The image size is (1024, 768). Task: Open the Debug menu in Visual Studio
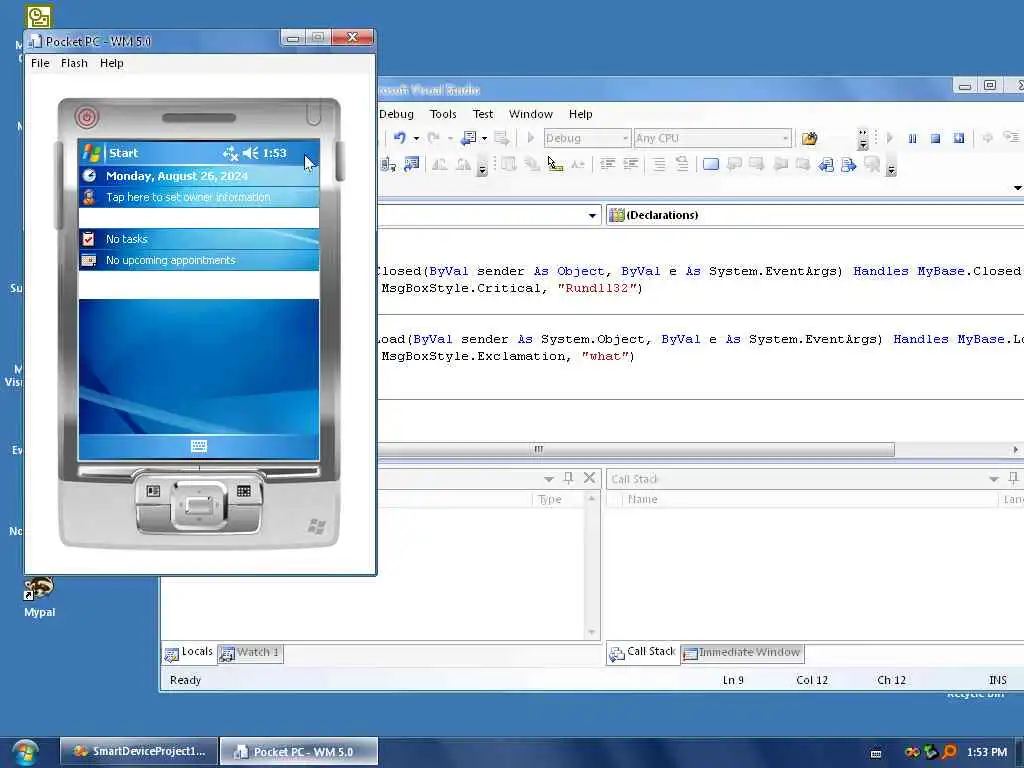coord(396,114)
